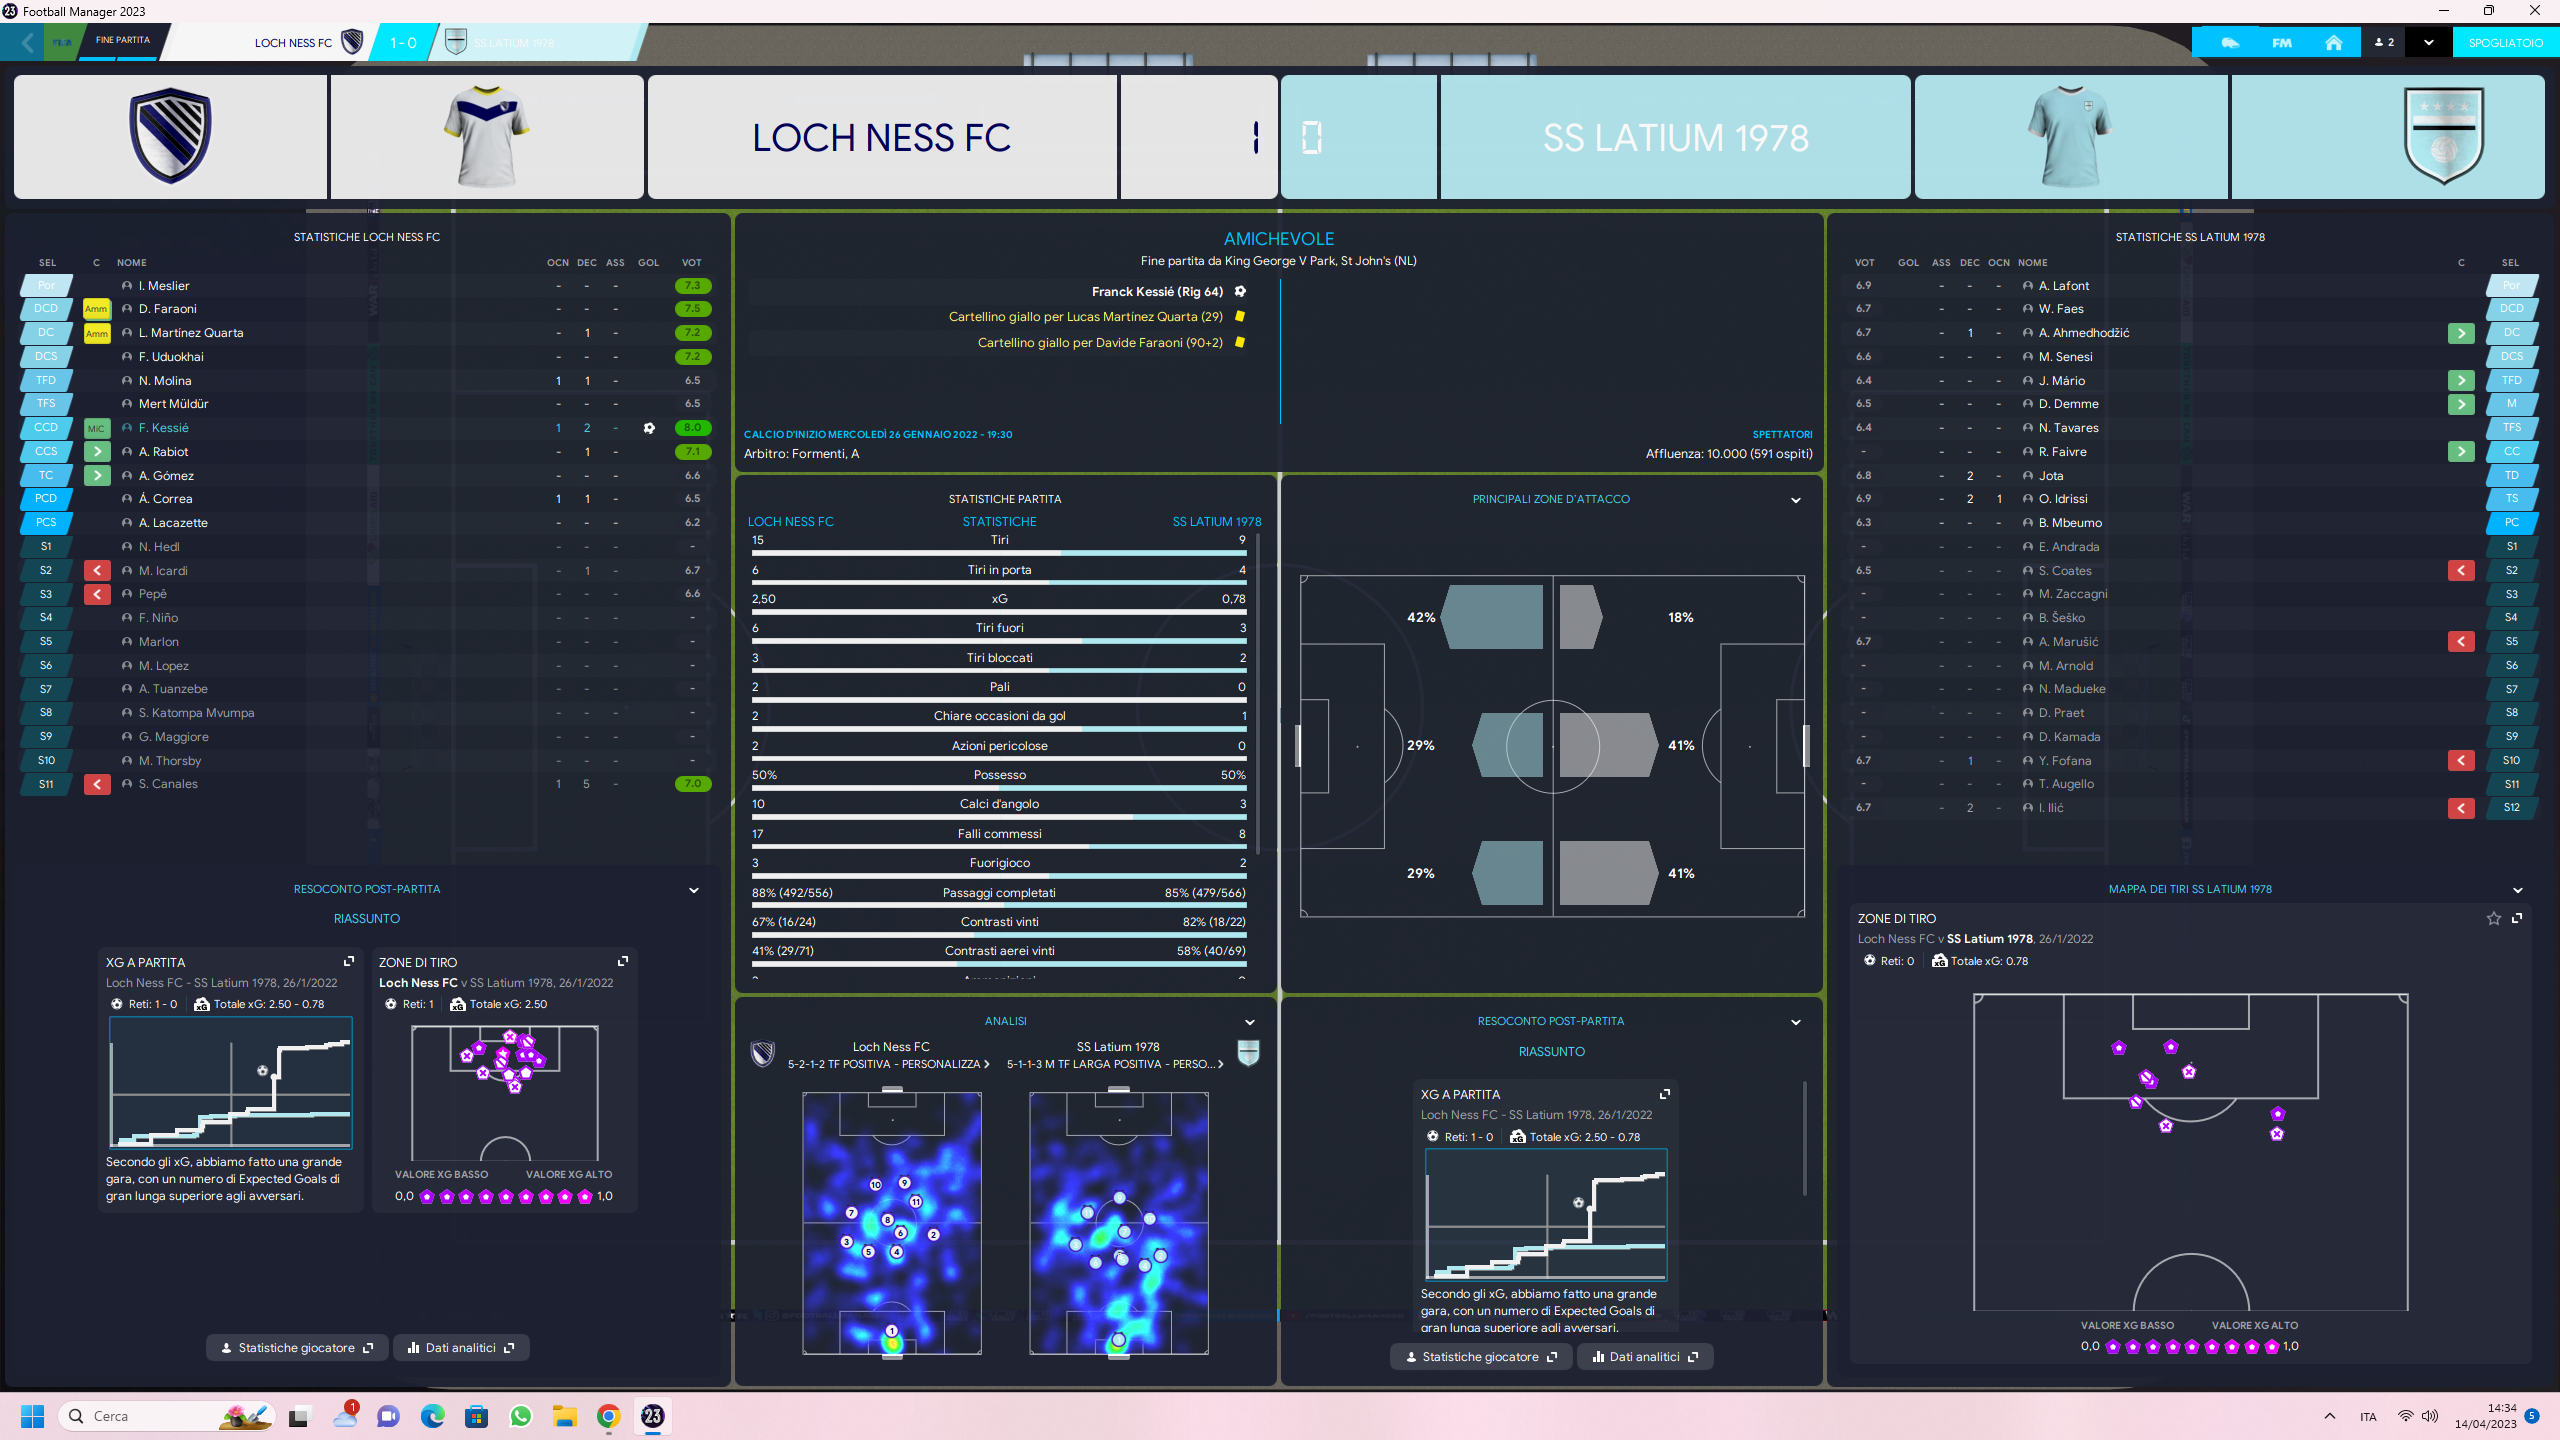Expand Mappa dei Tiri SS Latium dropdown
This screenshot has width=2560, height=1440.
tap(2517, 890)
